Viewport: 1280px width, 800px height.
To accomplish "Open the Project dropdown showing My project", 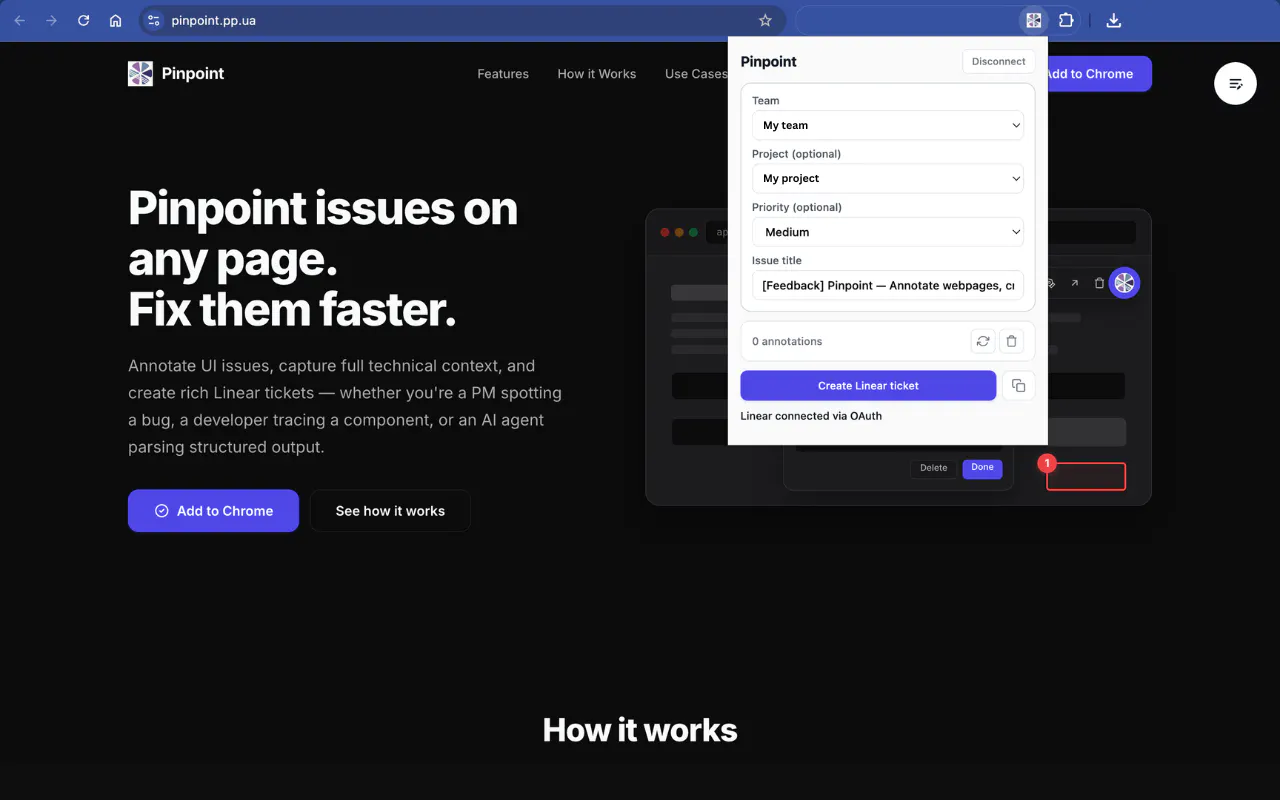I will coord(888,178).
